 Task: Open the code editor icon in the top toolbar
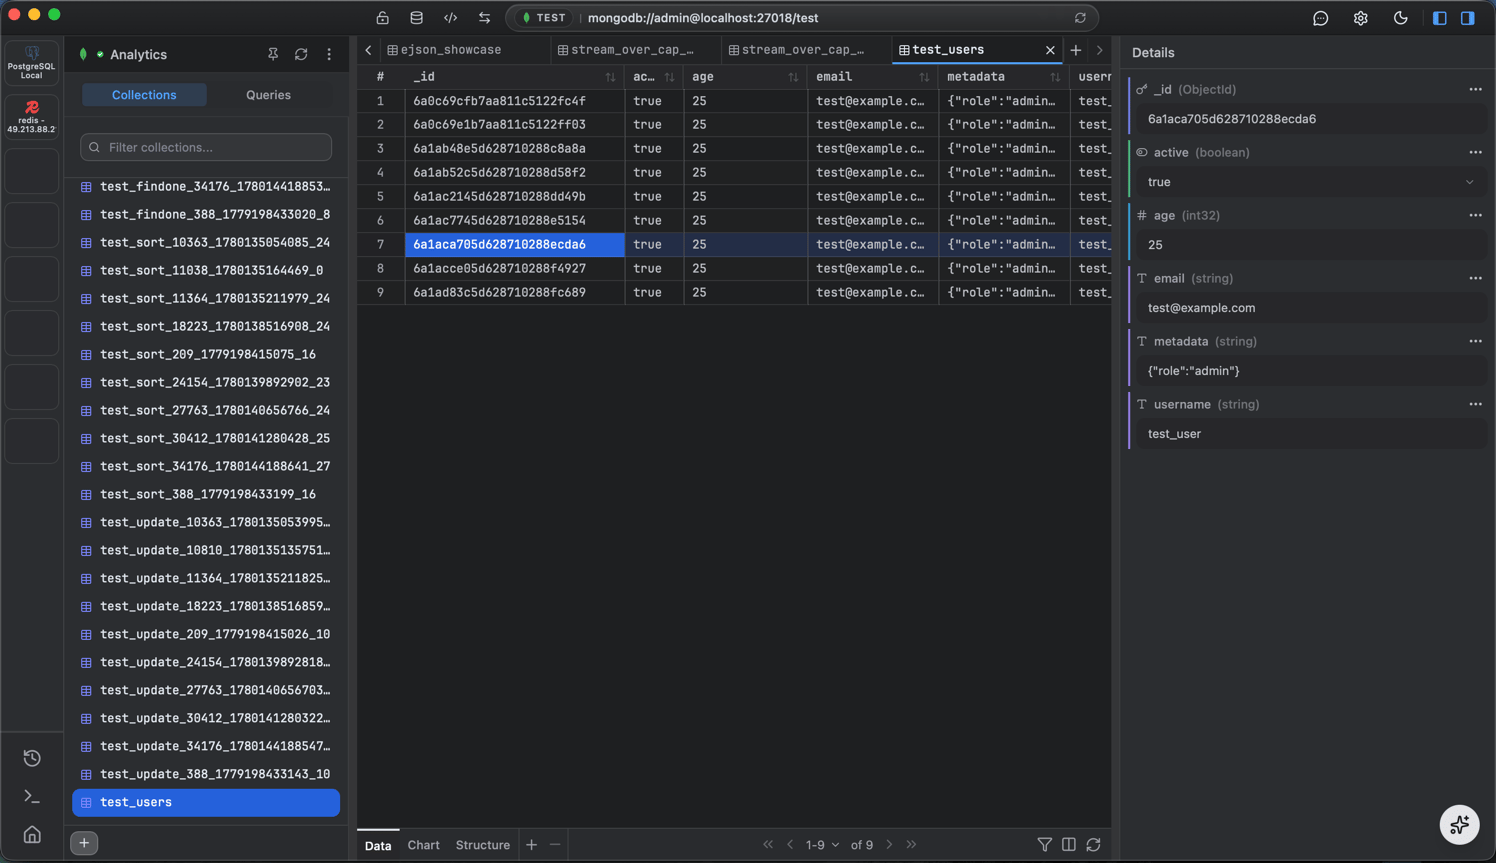451,18
